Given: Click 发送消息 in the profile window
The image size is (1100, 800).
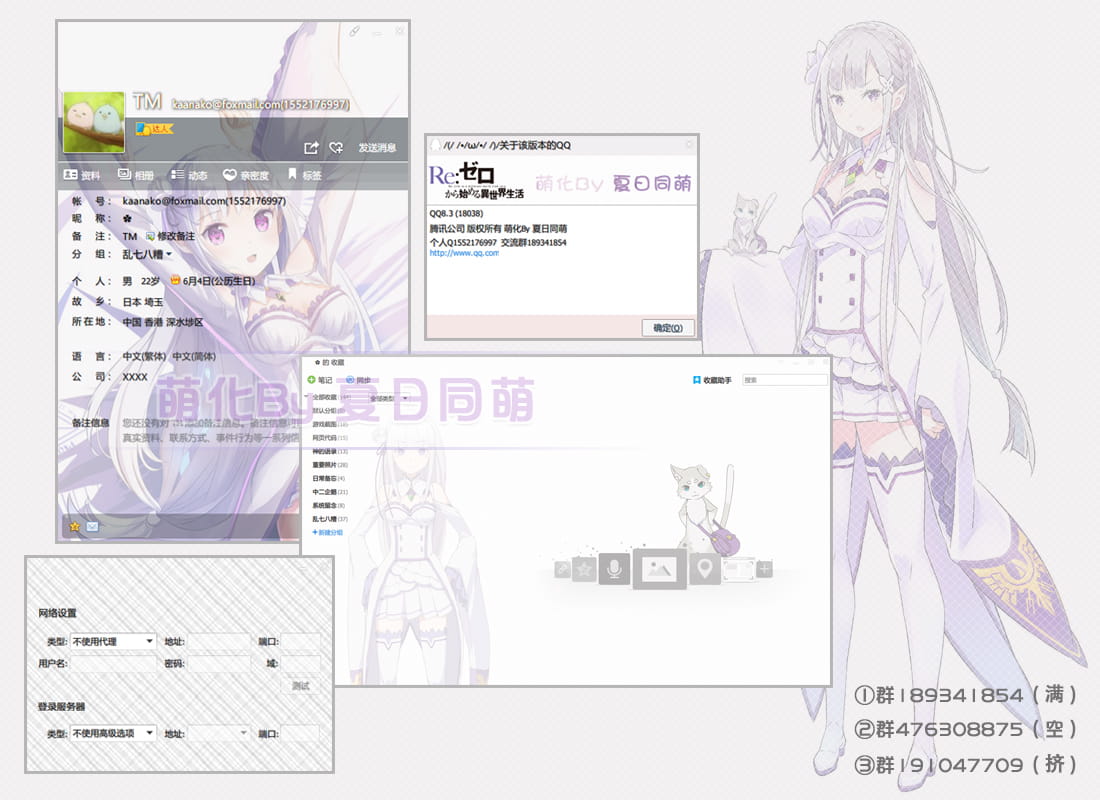Looking at the screenshot, I should tap(377, 148).
